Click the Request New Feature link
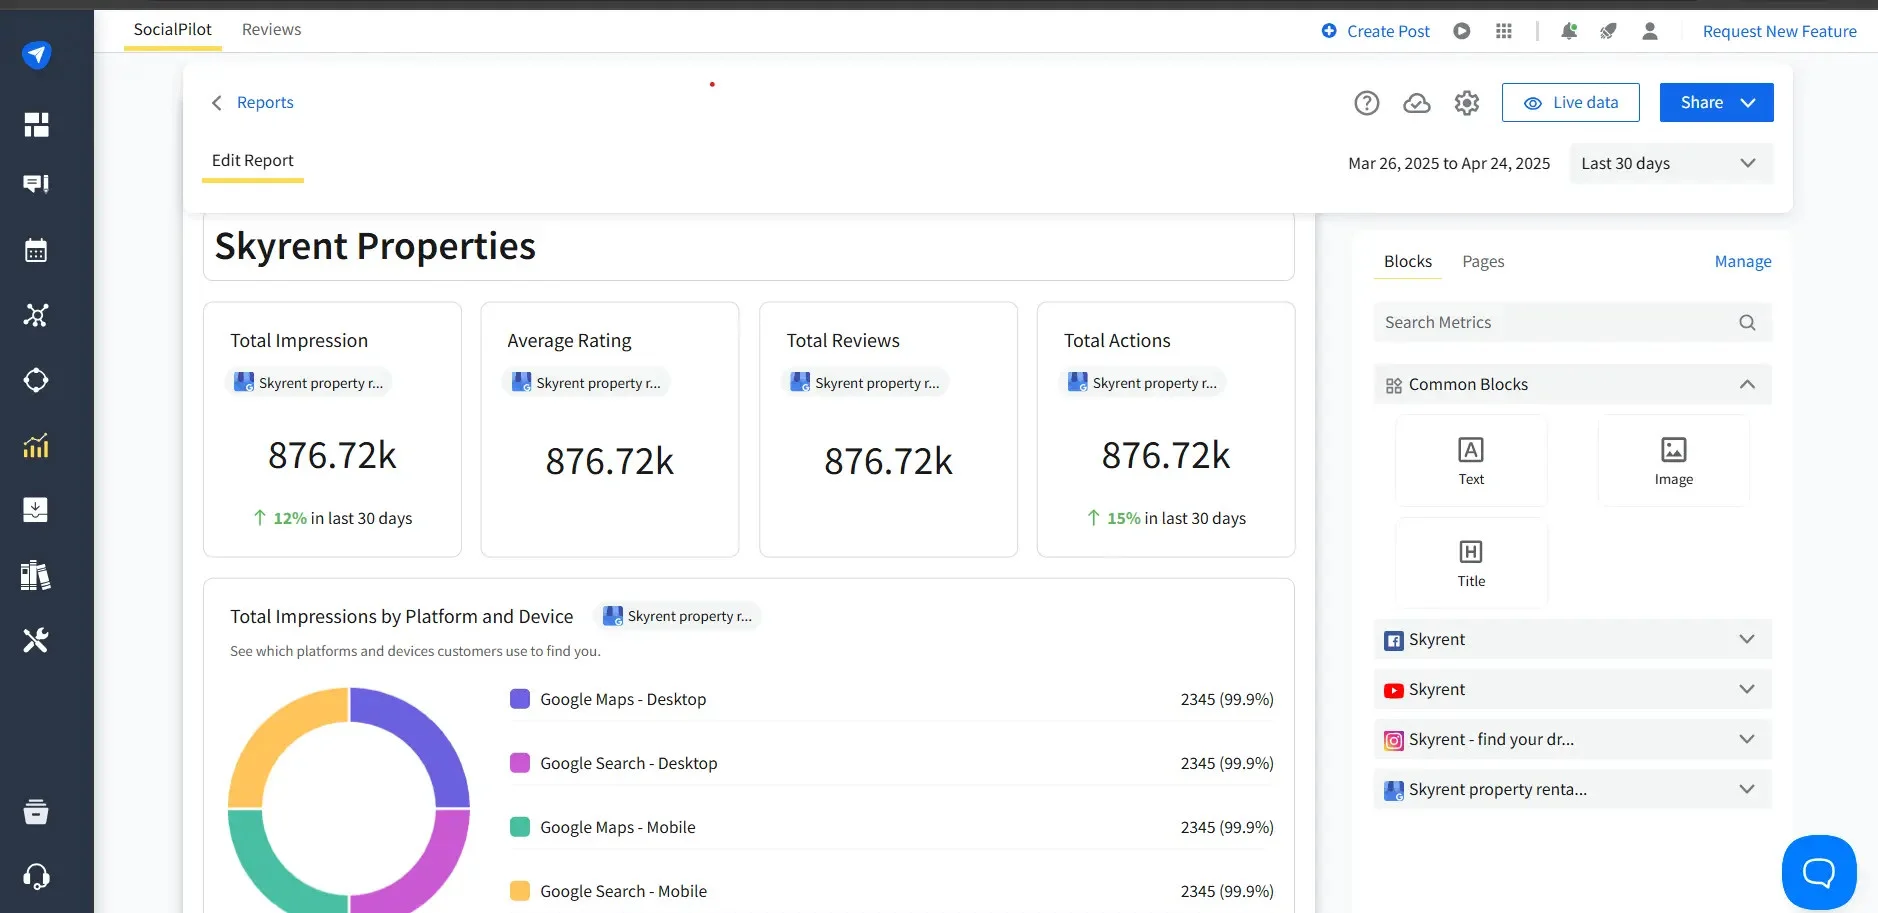The width and height of the screenshot is (1878, 913). (1778, 31)
